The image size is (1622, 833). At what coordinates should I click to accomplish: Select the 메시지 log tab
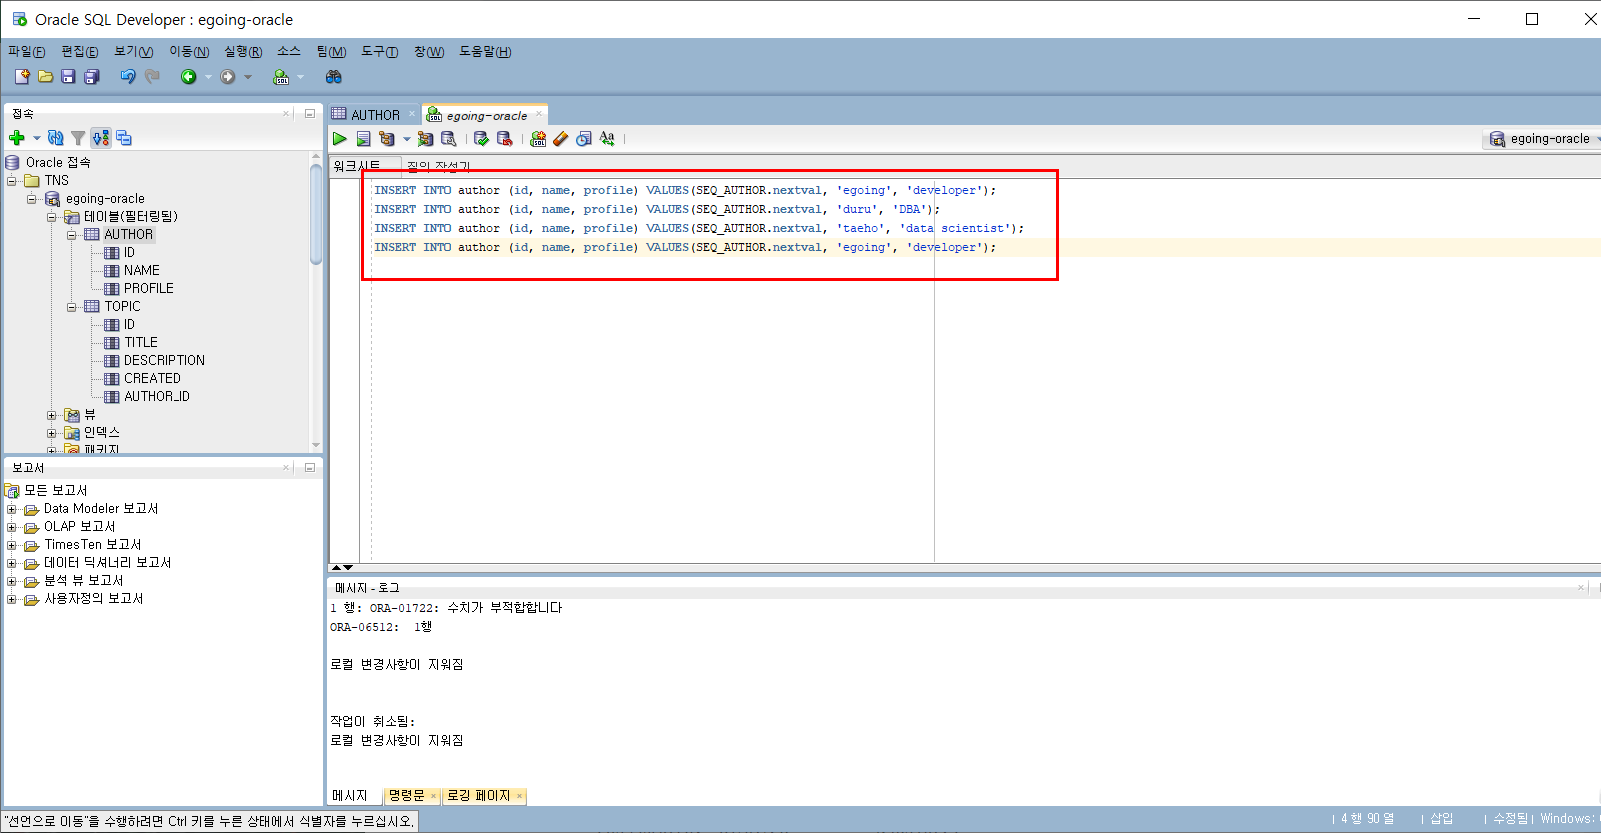point(350,796)
